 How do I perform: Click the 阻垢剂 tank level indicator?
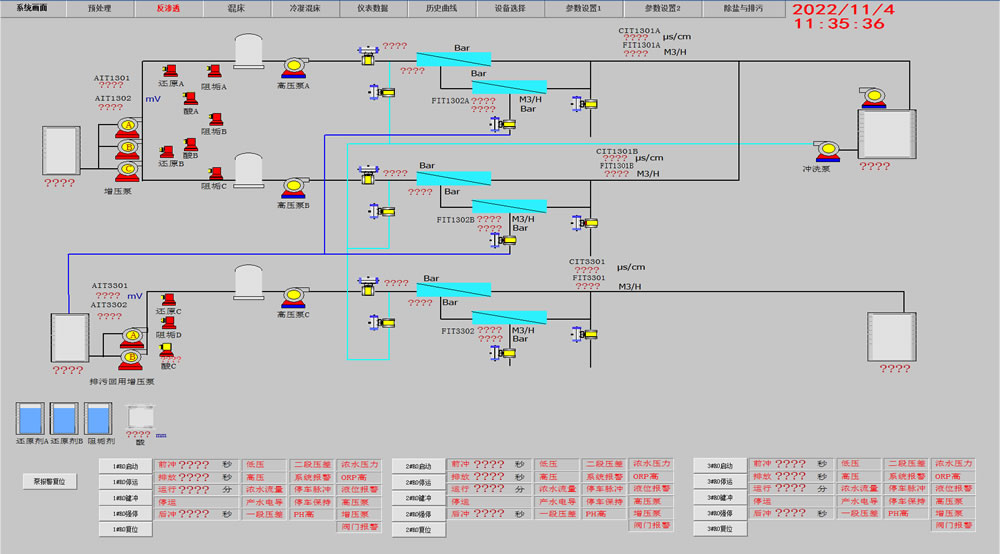click(100, 418)
